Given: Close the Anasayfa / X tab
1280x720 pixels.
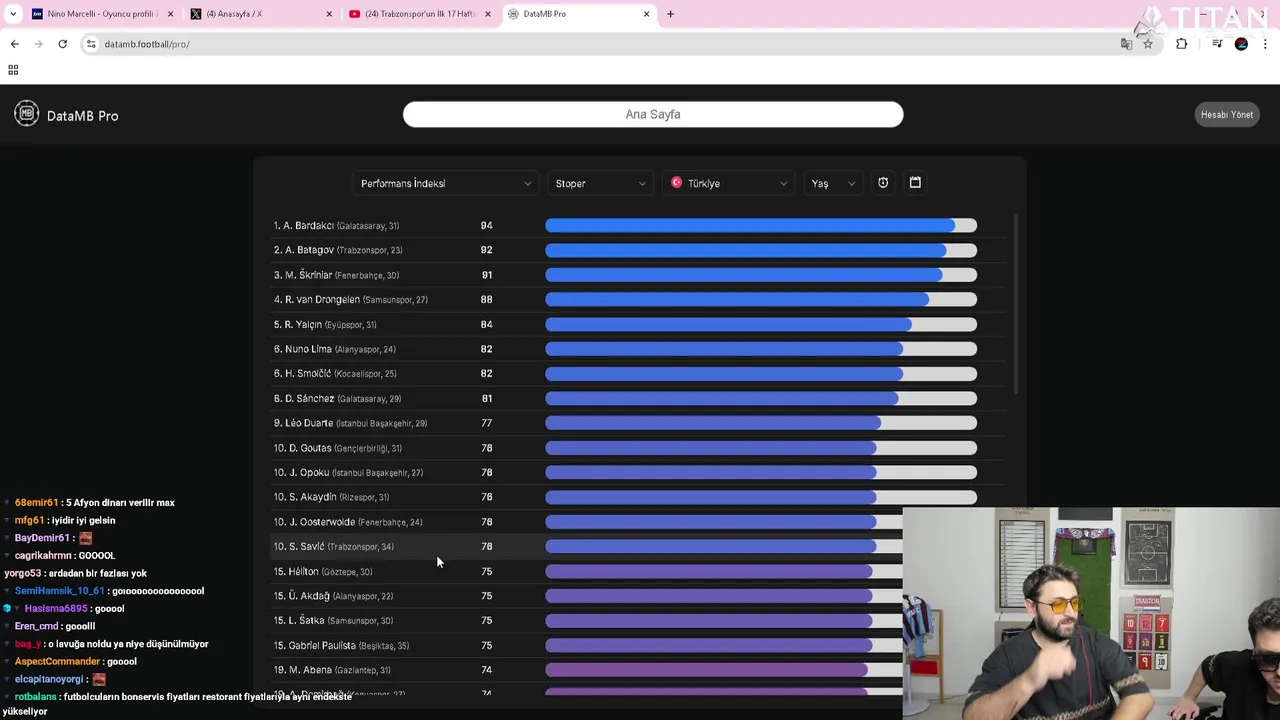Looking at the screenshot, I should 329,14.
